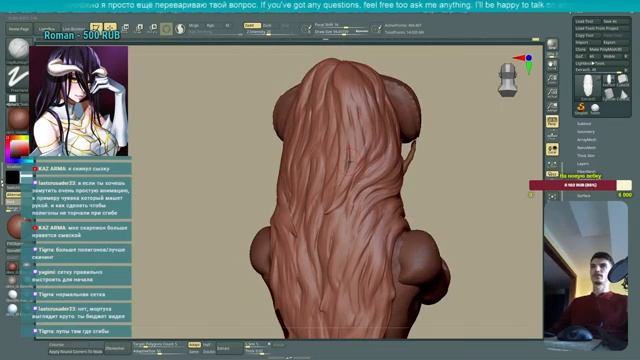This screenshot has width=640, height=360.
Task: Select the SimpleBrush tool icon
Action: [x=581, y=108]
